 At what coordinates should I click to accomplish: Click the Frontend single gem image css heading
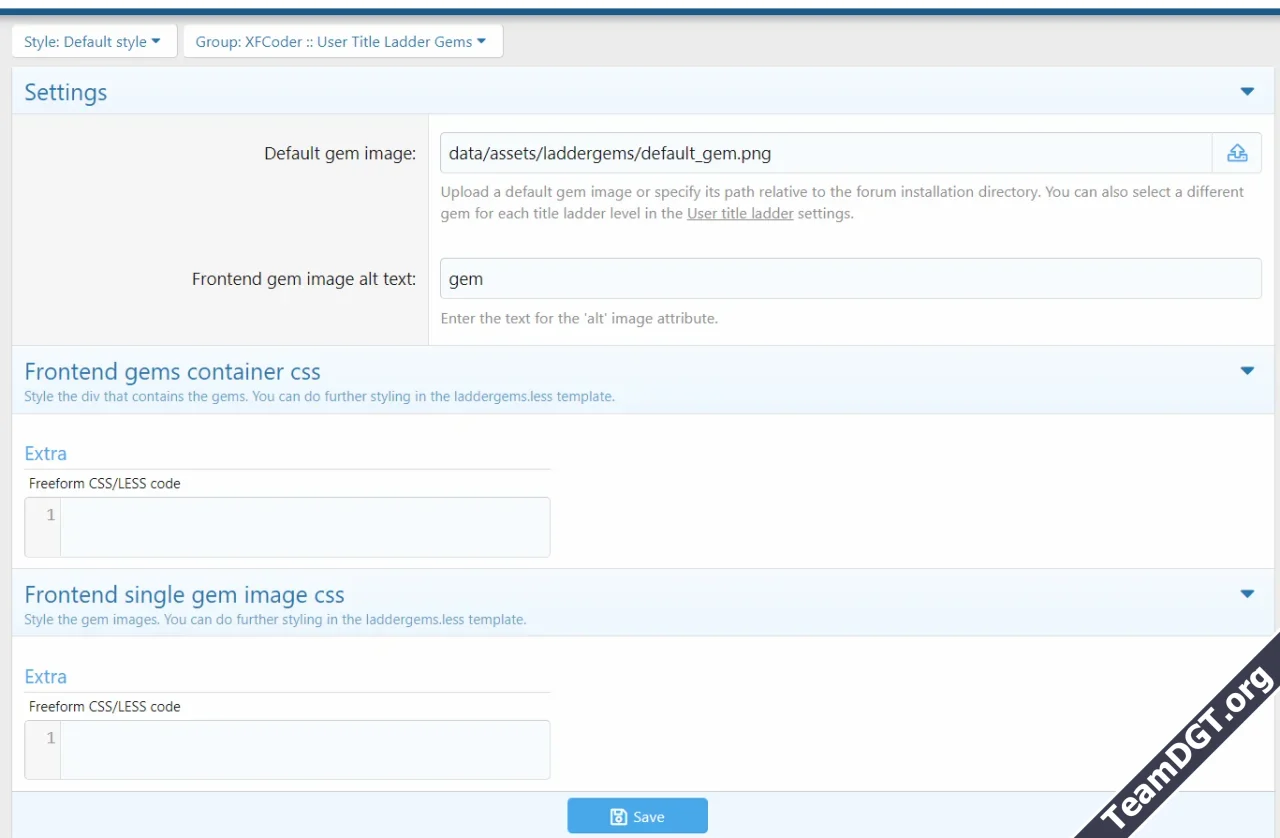(x=184, y=595)
